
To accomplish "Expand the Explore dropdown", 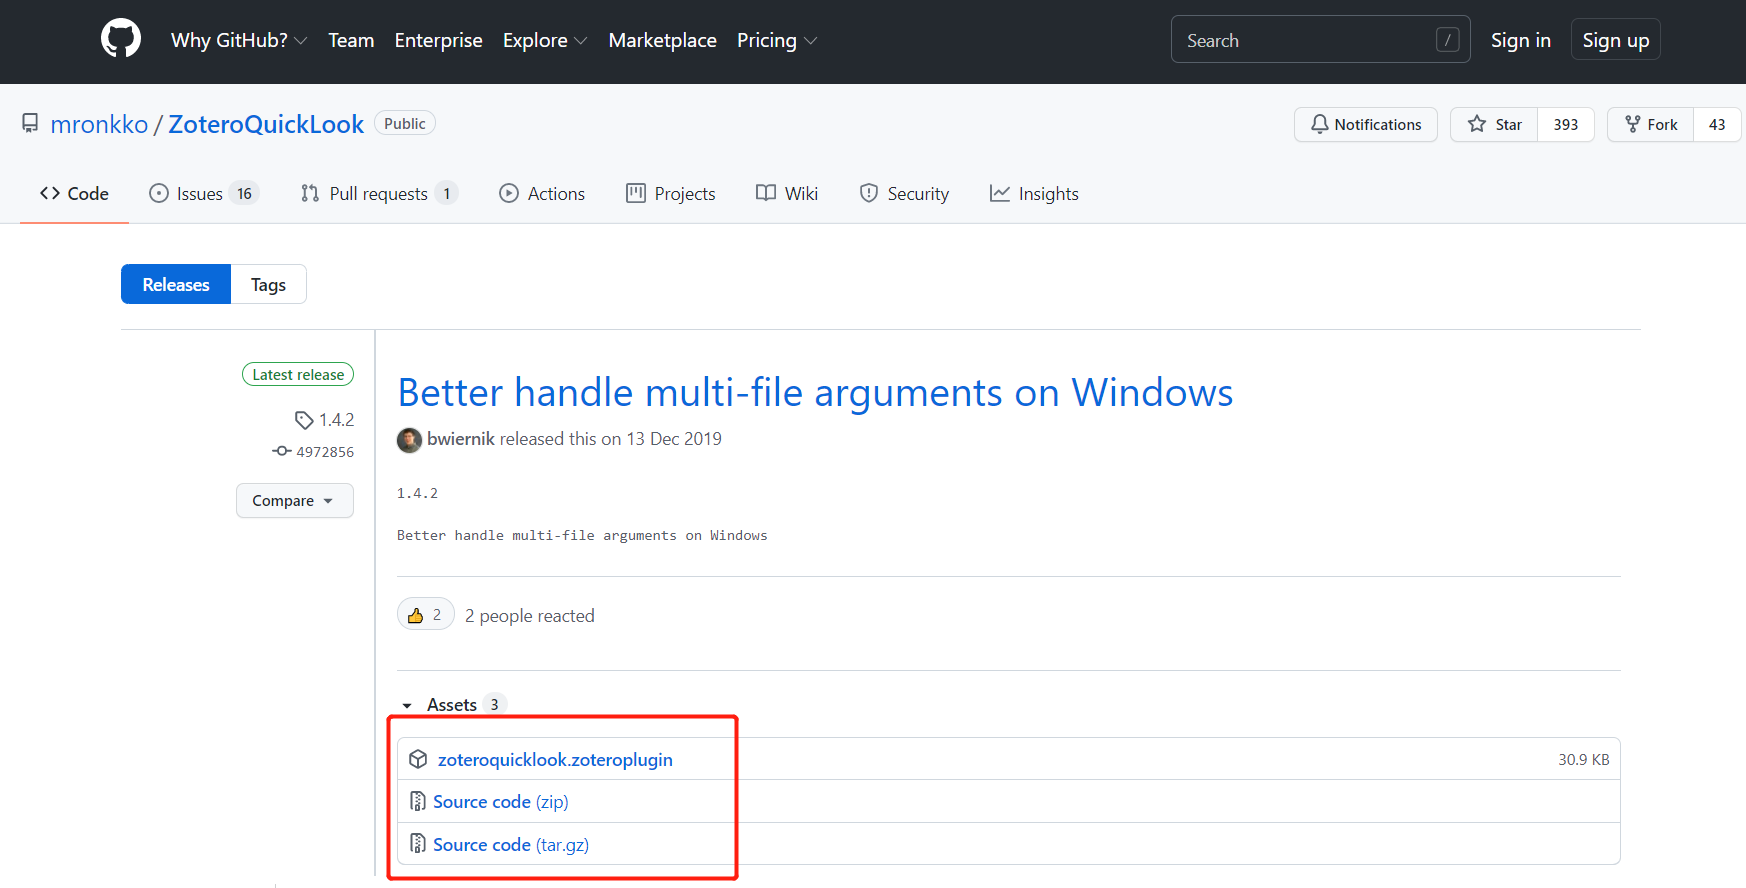I will coord(545,40).
